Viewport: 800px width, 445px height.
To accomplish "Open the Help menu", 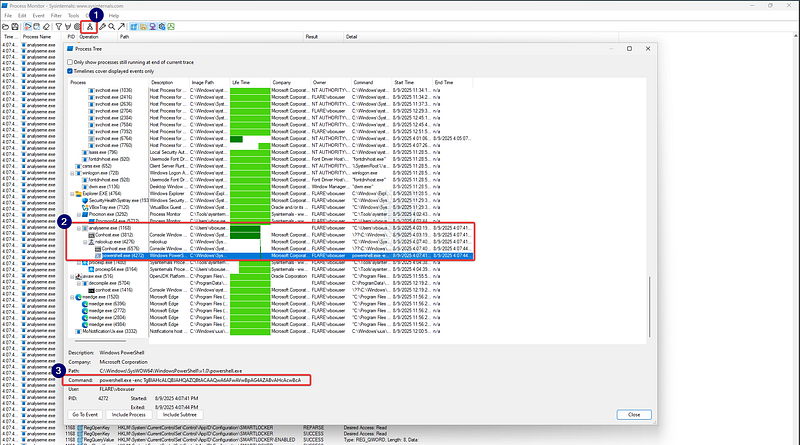I will pyautogui.click(x=113, y=16).
